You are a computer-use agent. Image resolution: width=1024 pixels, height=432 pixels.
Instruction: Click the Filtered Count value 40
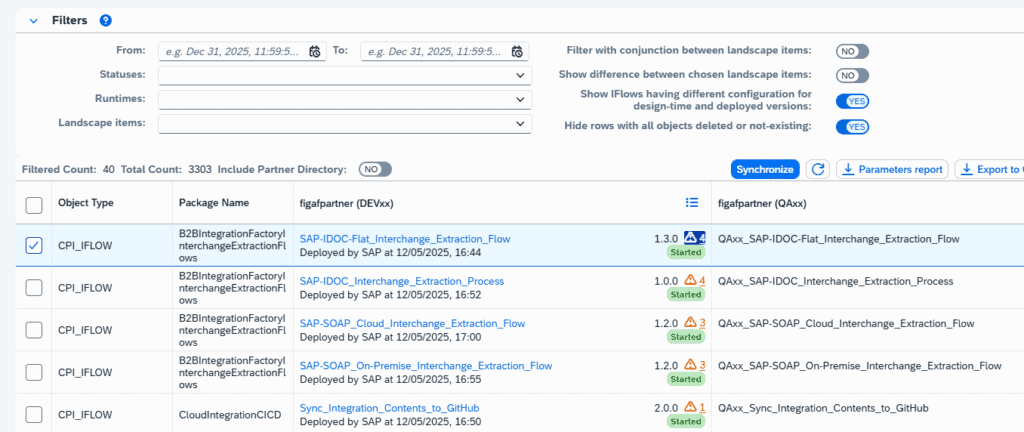(109, 170)
